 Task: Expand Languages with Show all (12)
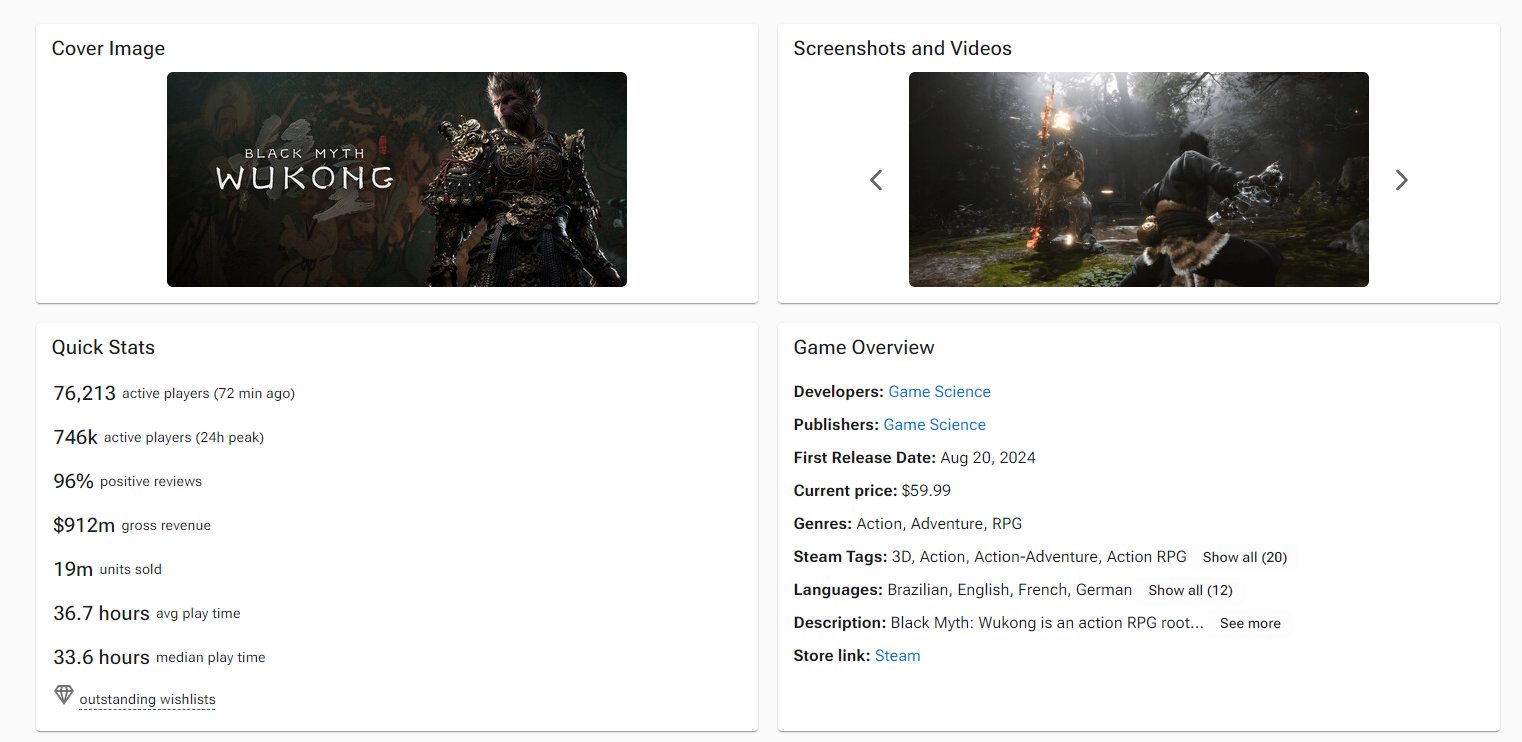1190,590
